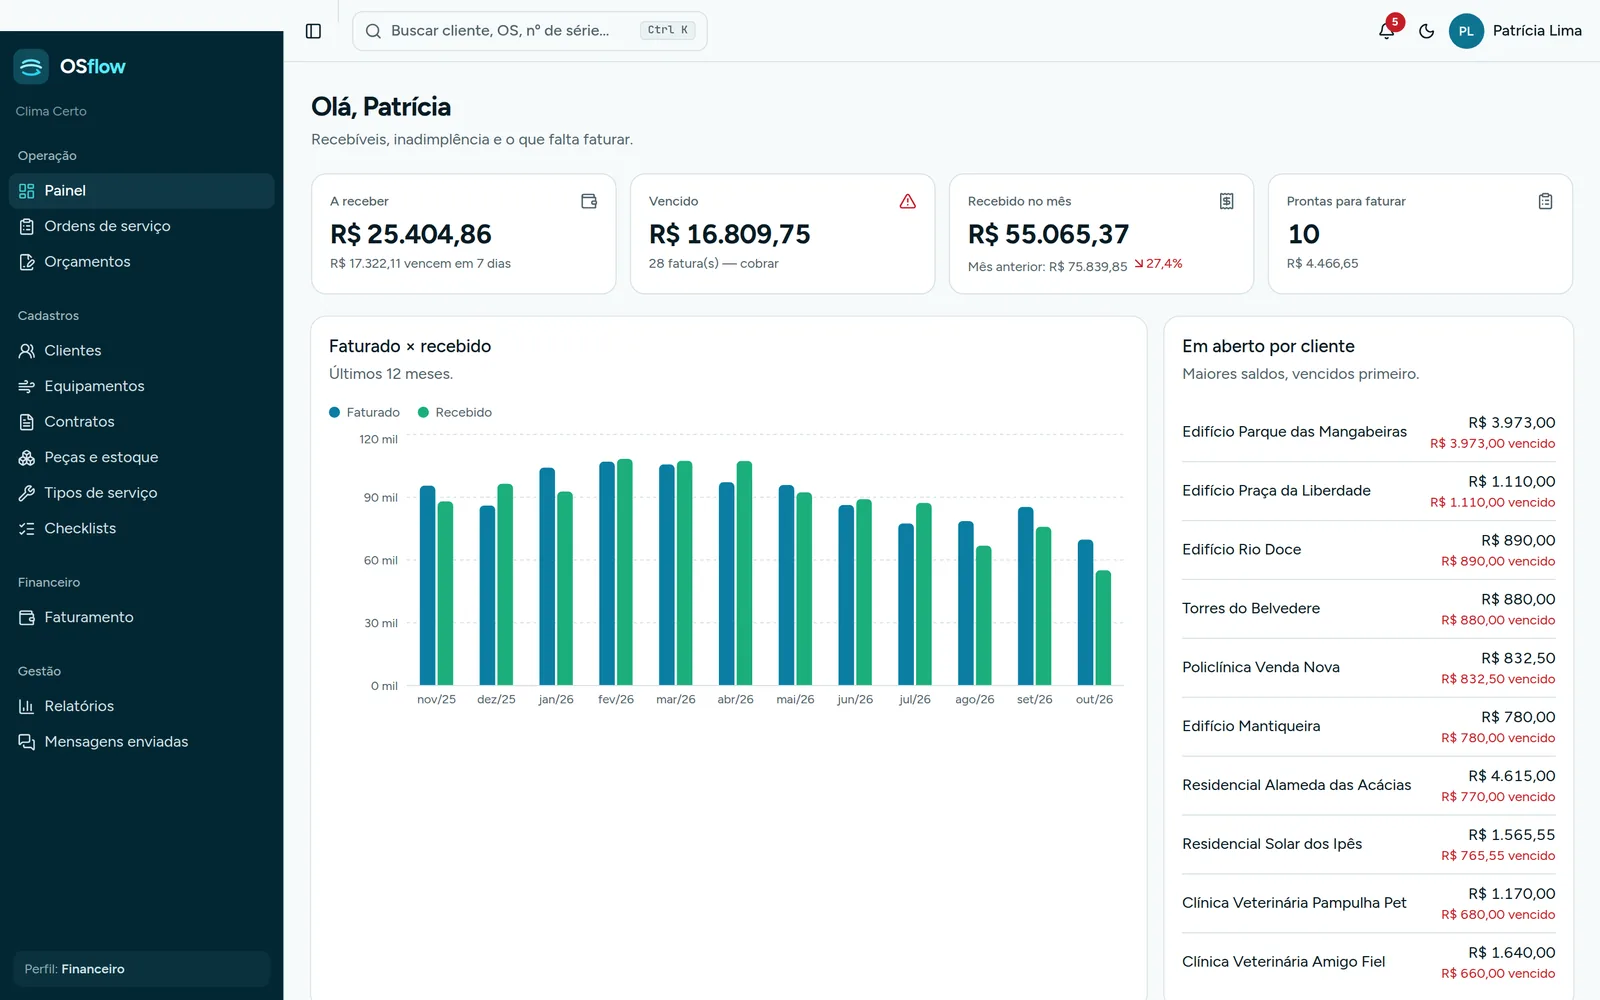Click the wallet icon on A receber card
The image size is (1600, 1000).
point(589,201)
